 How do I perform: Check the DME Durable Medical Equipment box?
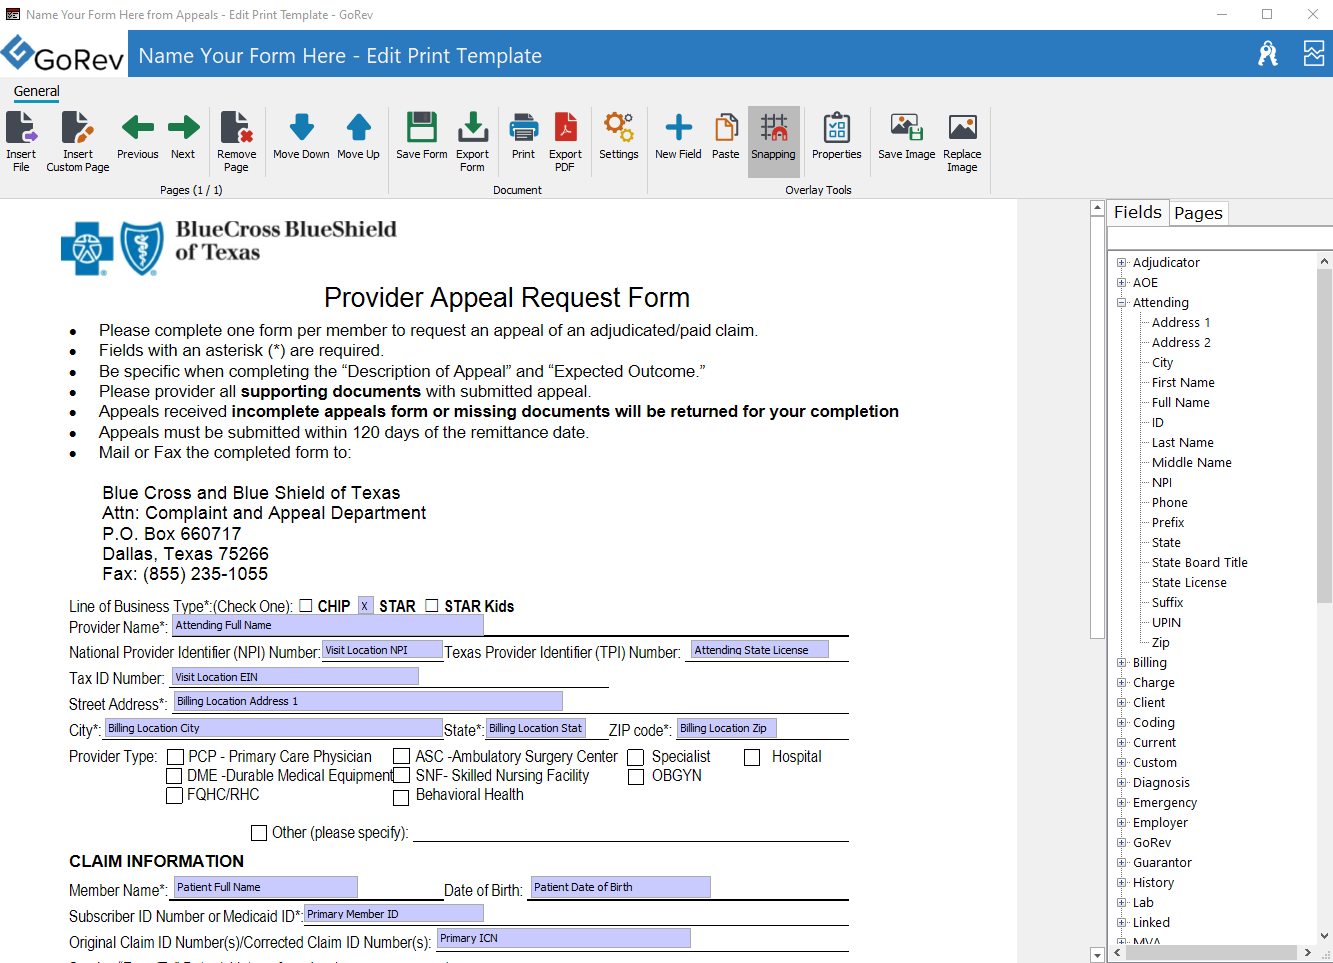pyautogui.click(x=175, y=776)
